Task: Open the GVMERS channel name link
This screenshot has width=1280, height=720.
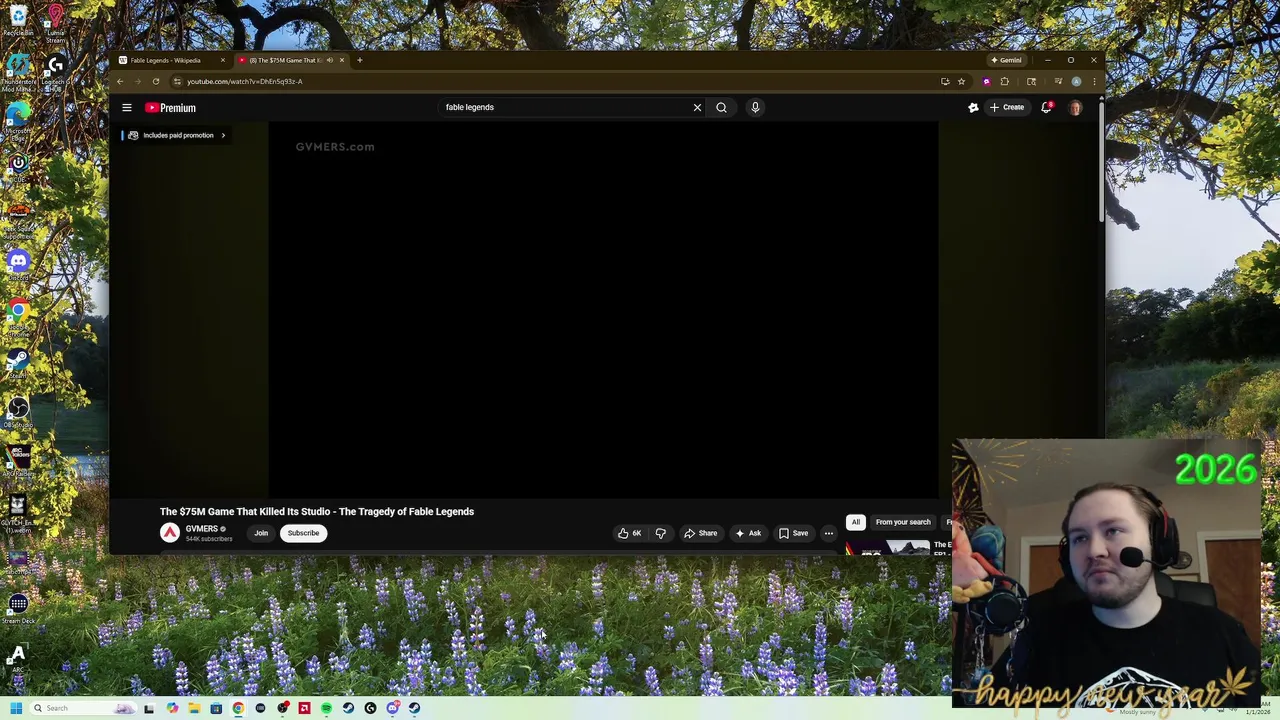Action: [201, 529]
